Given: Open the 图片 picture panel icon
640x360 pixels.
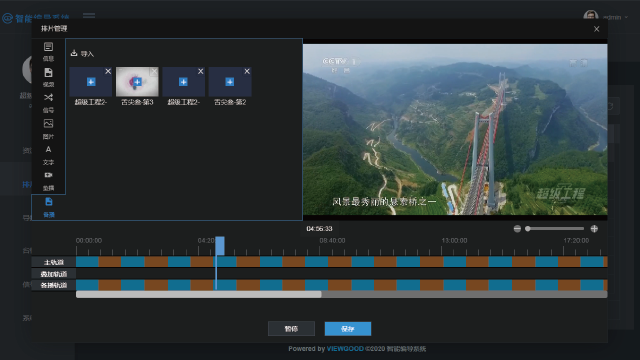Looking at the screenshot, I should click(x=48, y=123).
